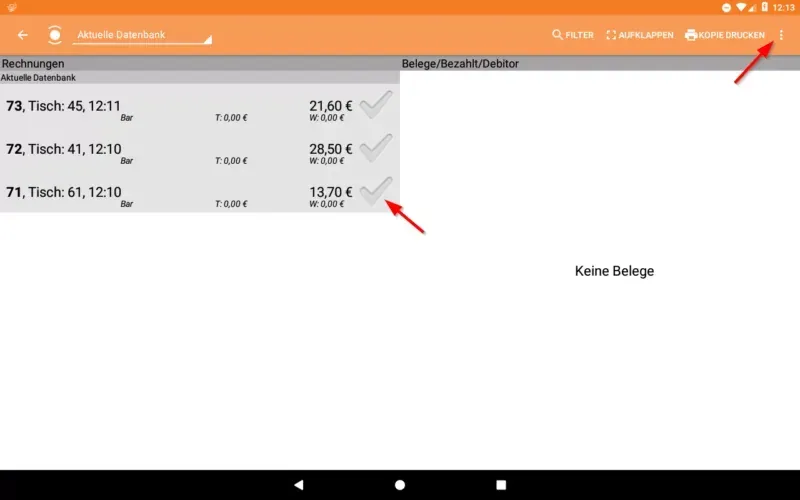The height and width of the screenshot is (500, 800).
Task: Select invoice 72, Tisch 41
Action: tap(199, 149)
